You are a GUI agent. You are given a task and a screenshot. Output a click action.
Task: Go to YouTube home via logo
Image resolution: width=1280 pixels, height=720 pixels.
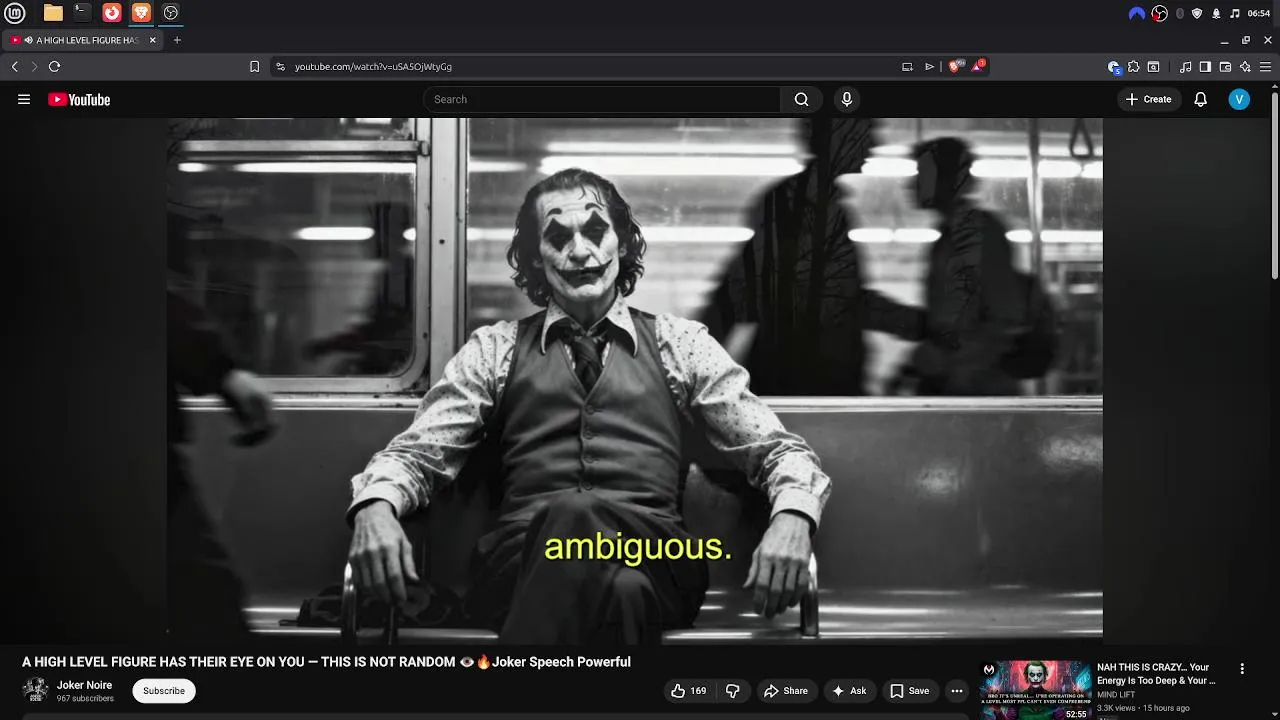pyautogui.click(x=79, y=99)
